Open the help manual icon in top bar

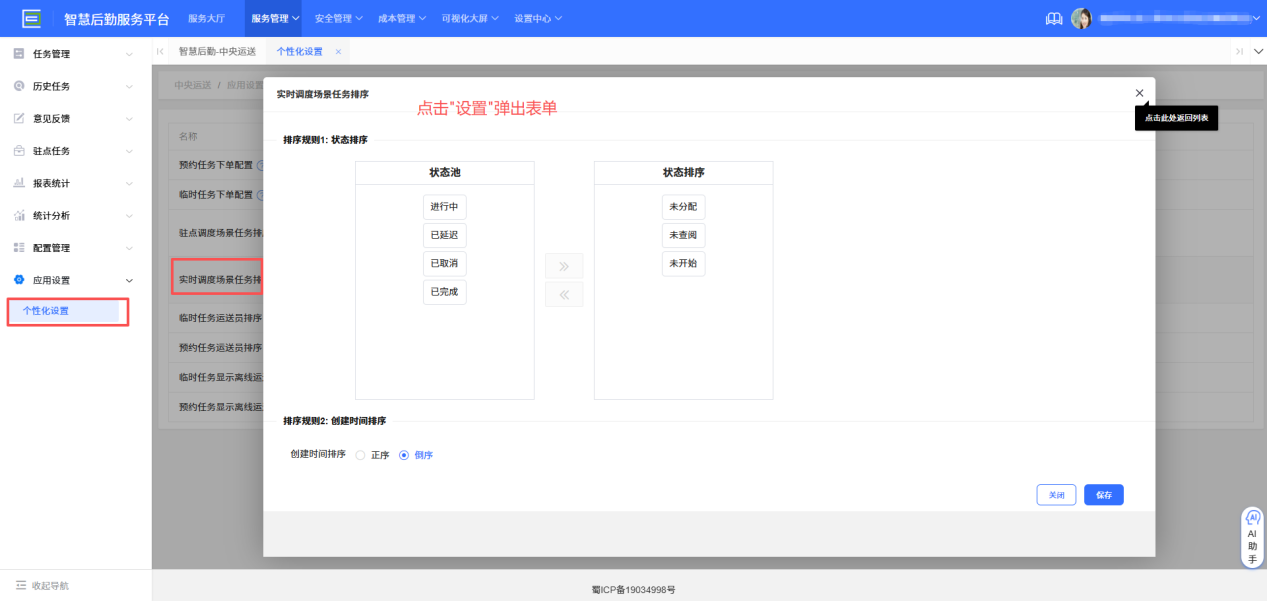coord(1053,17)
